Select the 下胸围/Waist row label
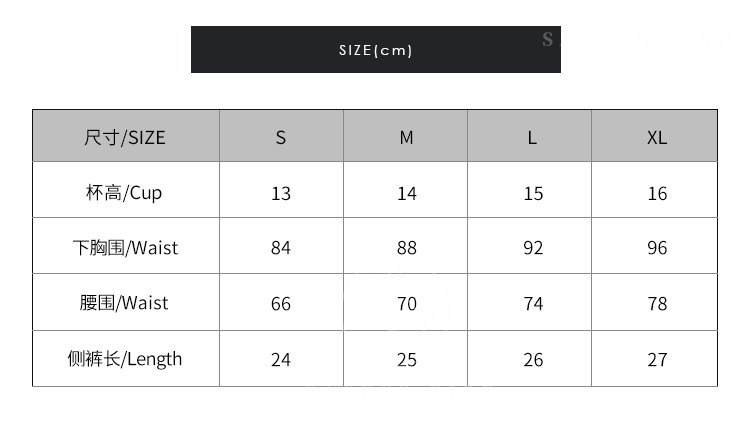This screenshot has width=750, height=433. pos(125,247)
